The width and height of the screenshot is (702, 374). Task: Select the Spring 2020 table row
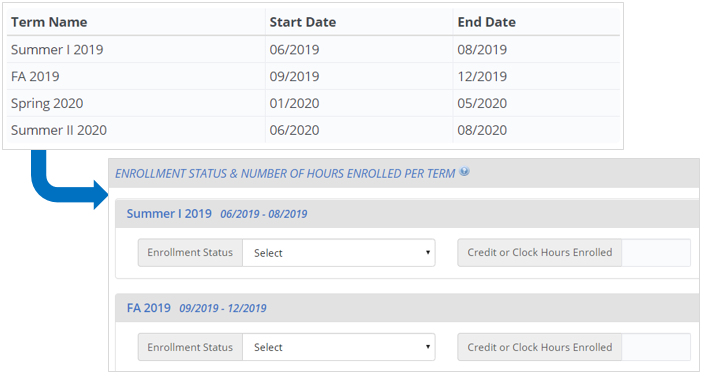coord(313,103)
